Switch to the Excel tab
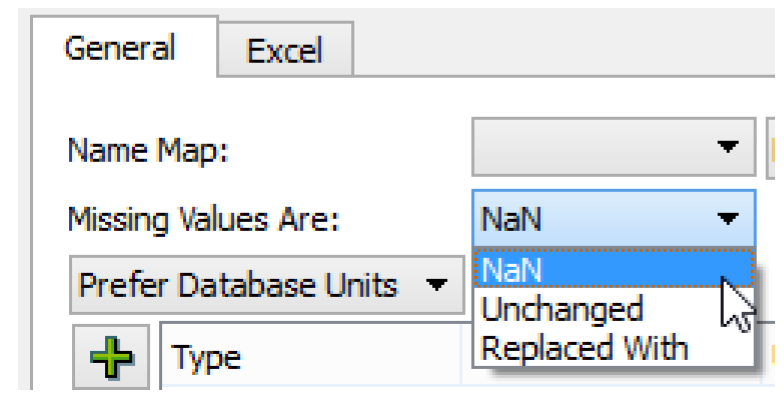784x402 pixels. coord(286,50)
